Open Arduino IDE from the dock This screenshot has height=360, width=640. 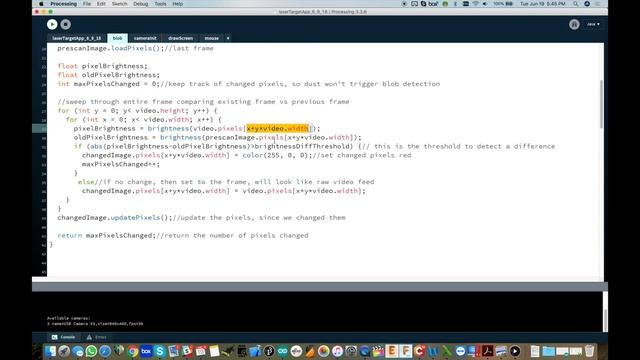[282, 351]
